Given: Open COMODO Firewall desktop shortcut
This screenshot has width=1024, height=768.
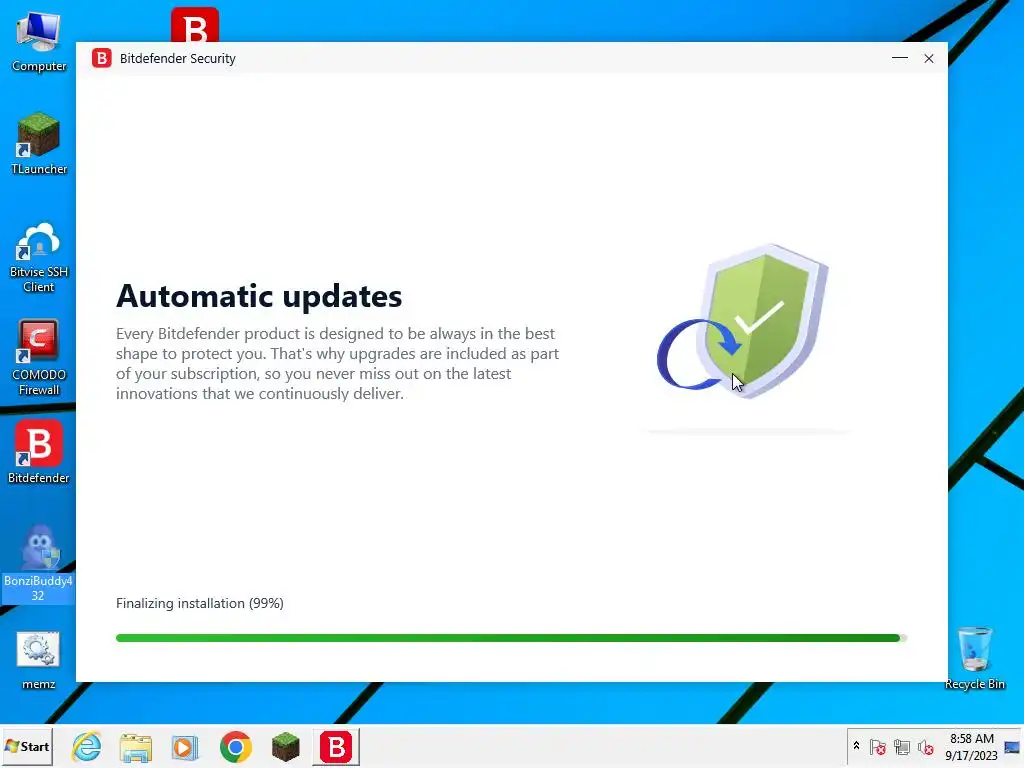Looking at the screenshot, I should 39,358.
